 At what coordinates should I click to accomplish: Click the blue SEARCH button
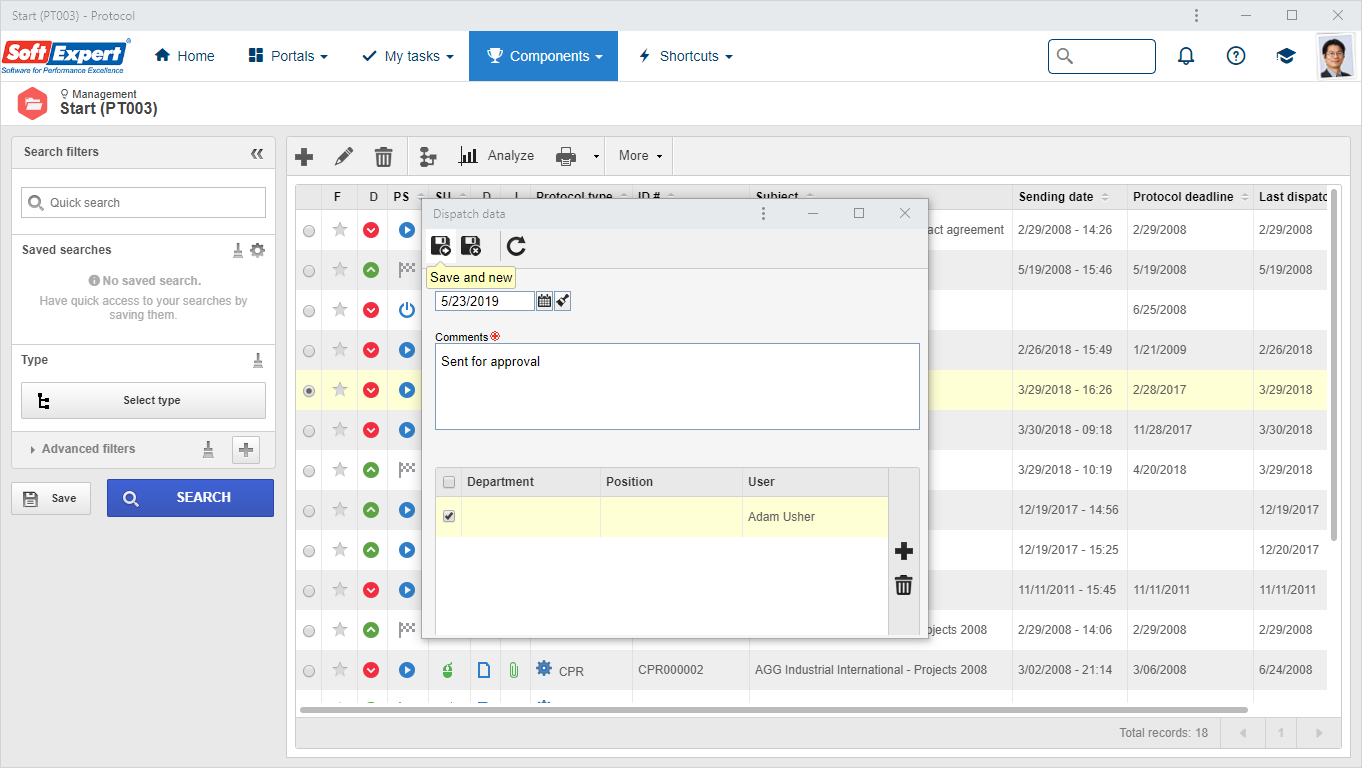pyautogui.click(x=190, y=498)
